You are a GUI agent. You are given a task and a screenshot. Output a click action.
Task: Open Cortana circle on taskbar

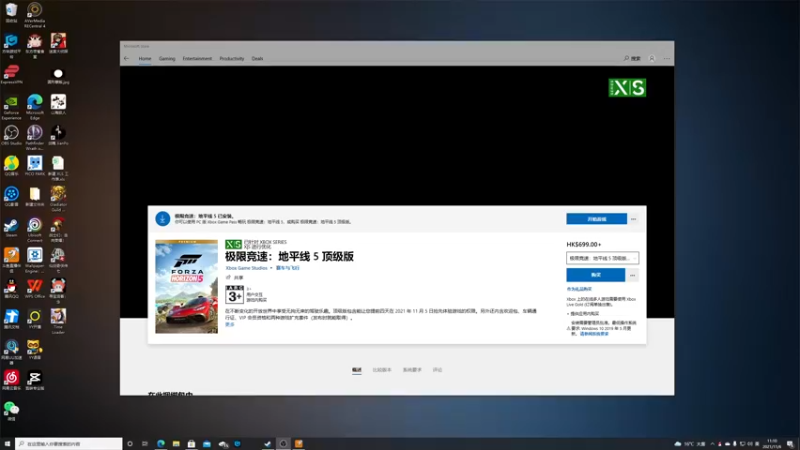[130, 444]
